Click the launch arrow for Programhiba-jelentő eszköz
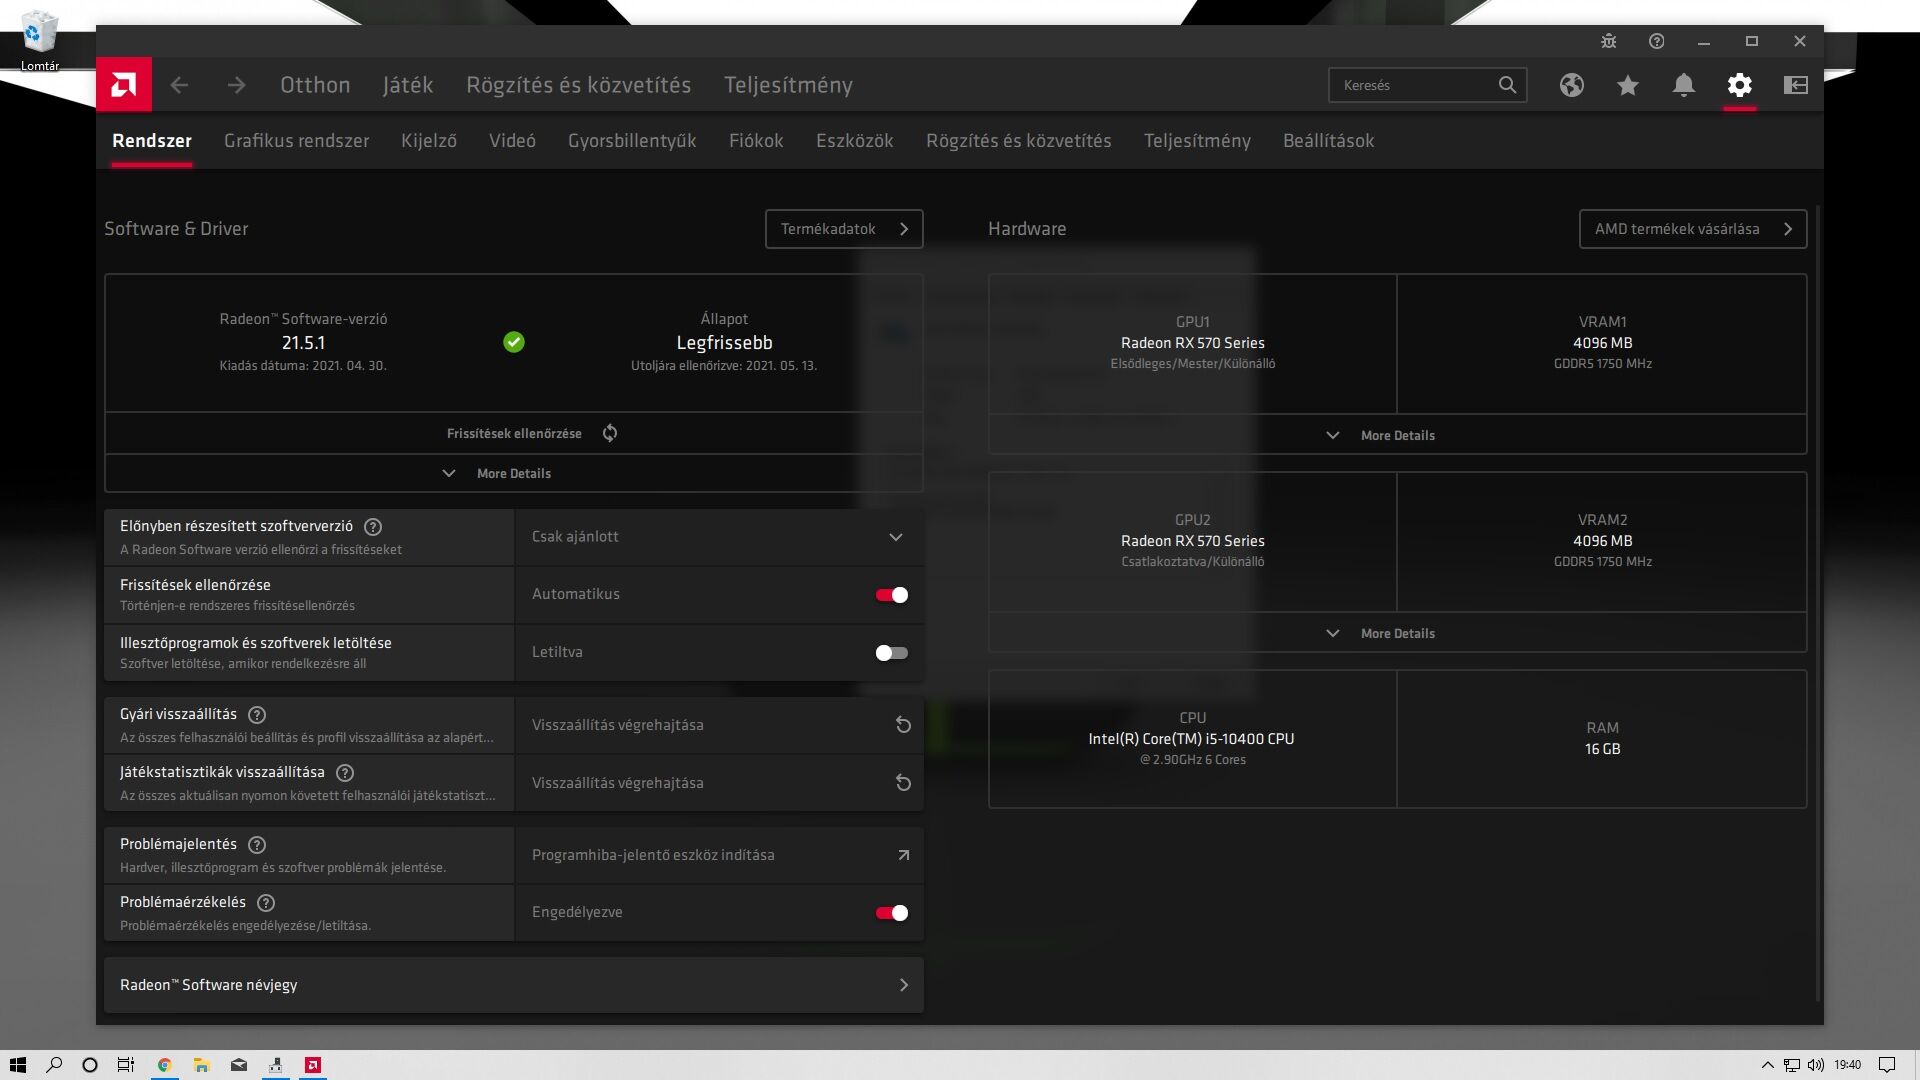 (x=903, y=855)
